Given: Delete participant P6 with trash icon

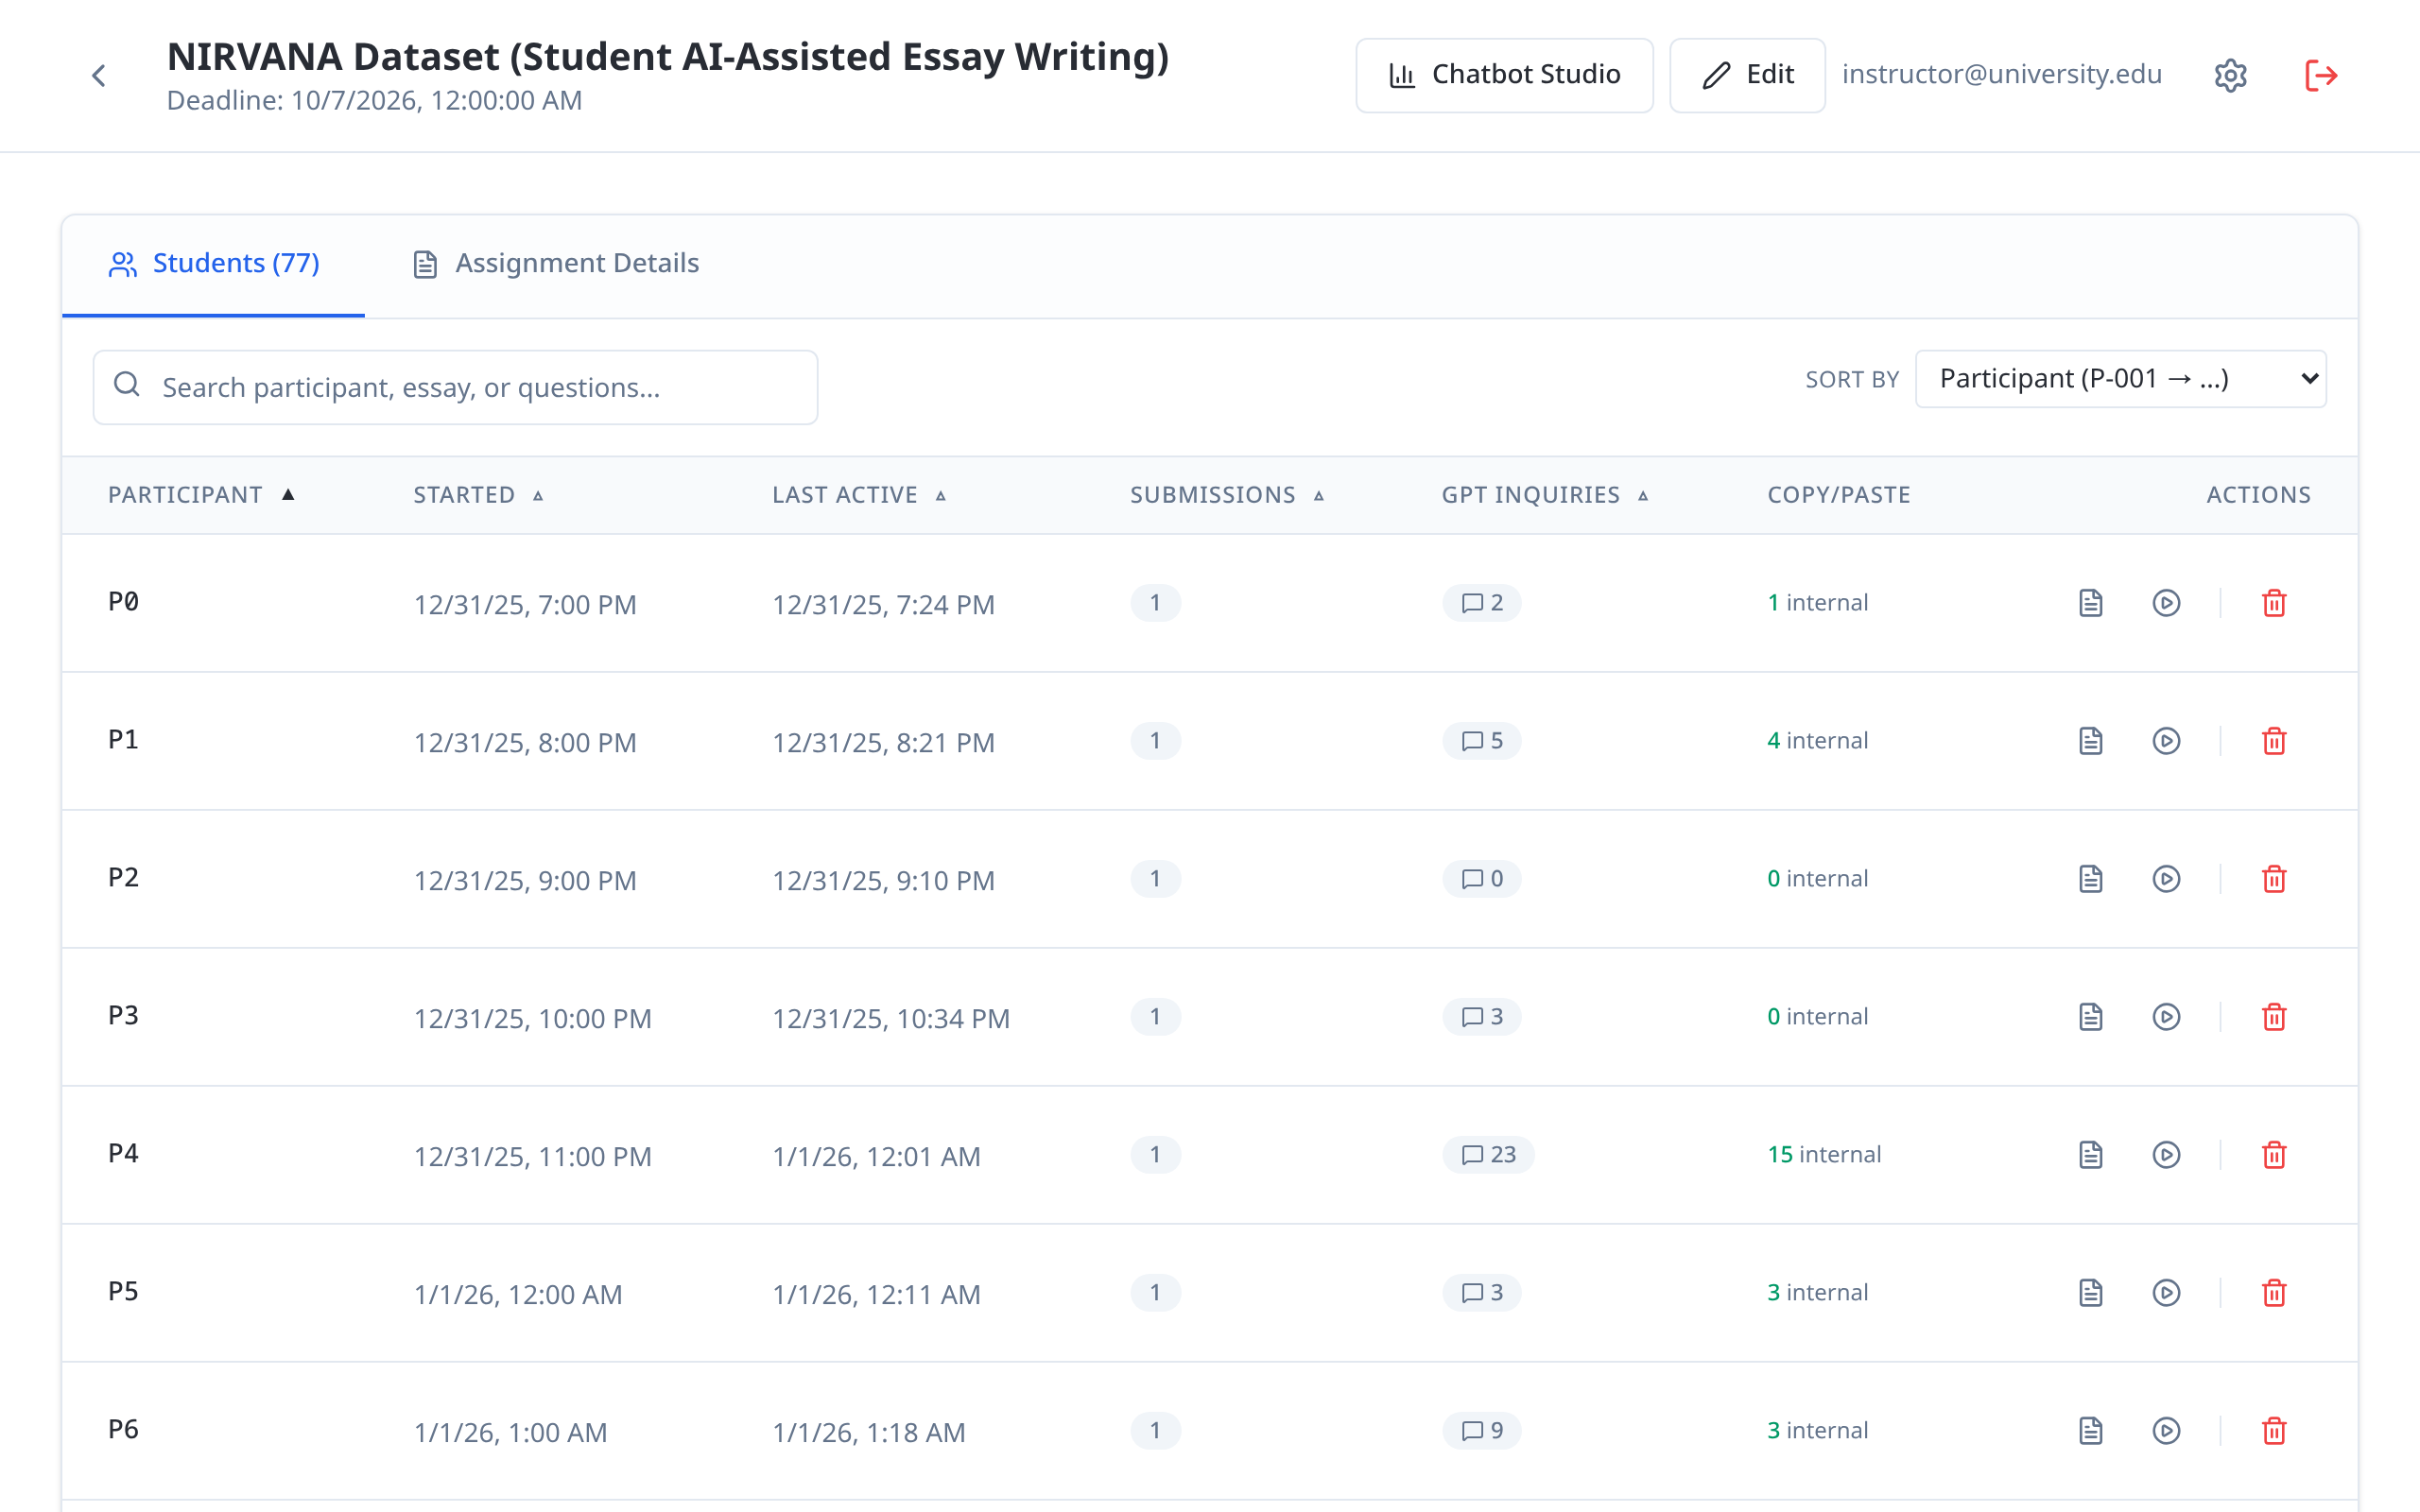Looking at the screenshot, I should pos(2274,1431).
